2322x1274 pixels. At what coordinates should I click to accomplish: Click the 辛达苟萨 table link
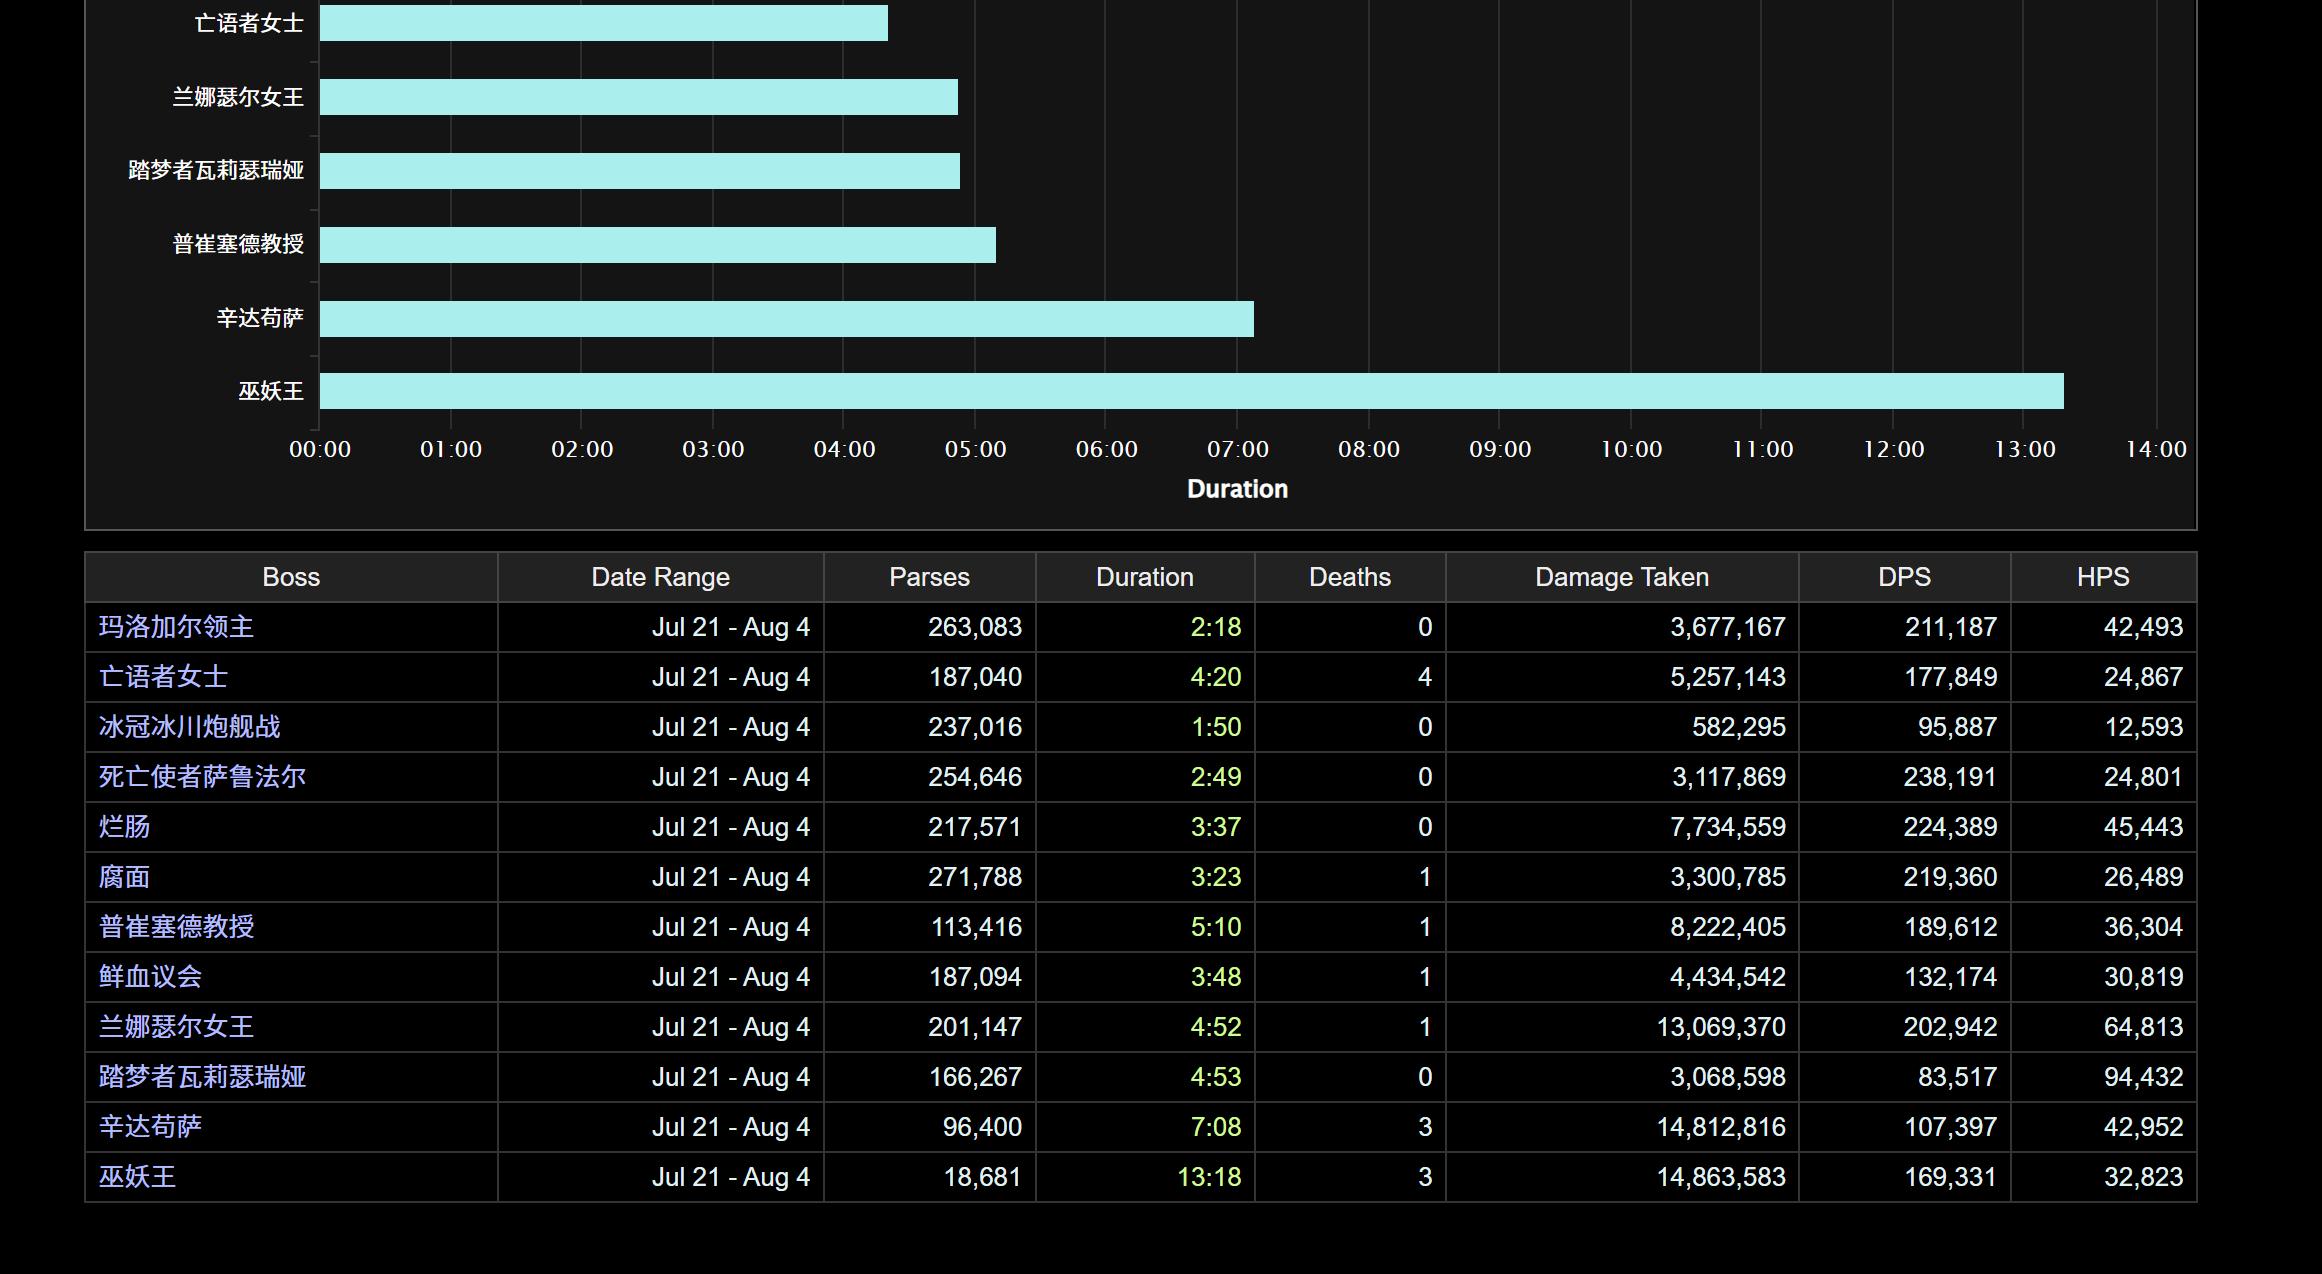(150, 1127)
